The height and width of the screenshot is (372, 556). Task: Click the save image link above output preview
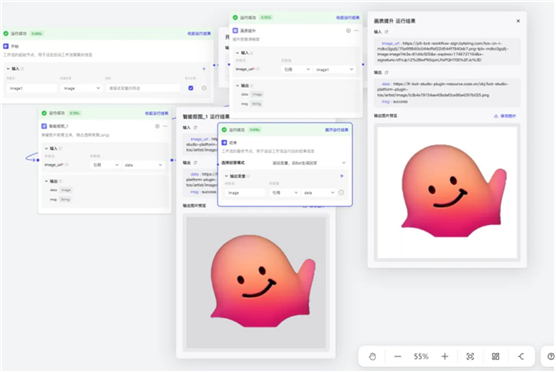(x=505, y=116)
